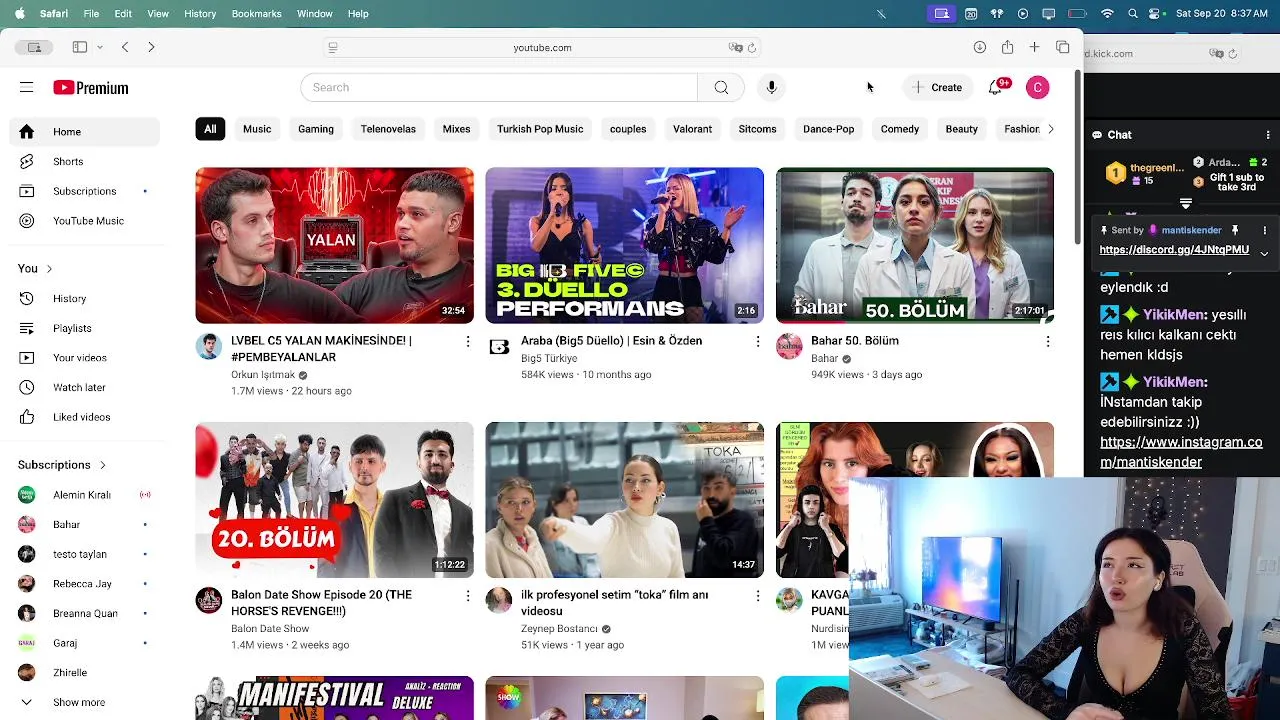Screen dimensions: 1280x720
Task: Open the mantiskender Instagram link in chat
Action: [x=1181, y=452]
